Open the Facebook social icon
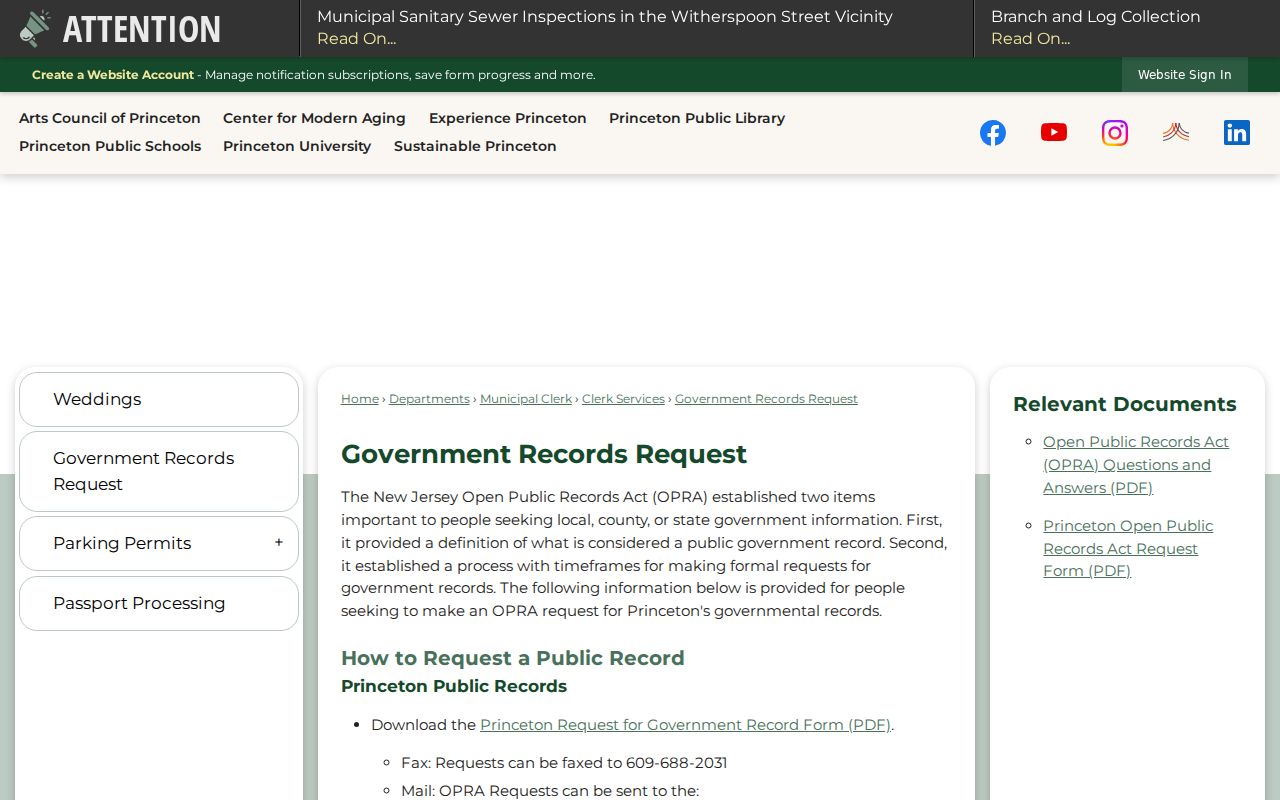Viewport: 1280px width, 800px height. point(993,133)
